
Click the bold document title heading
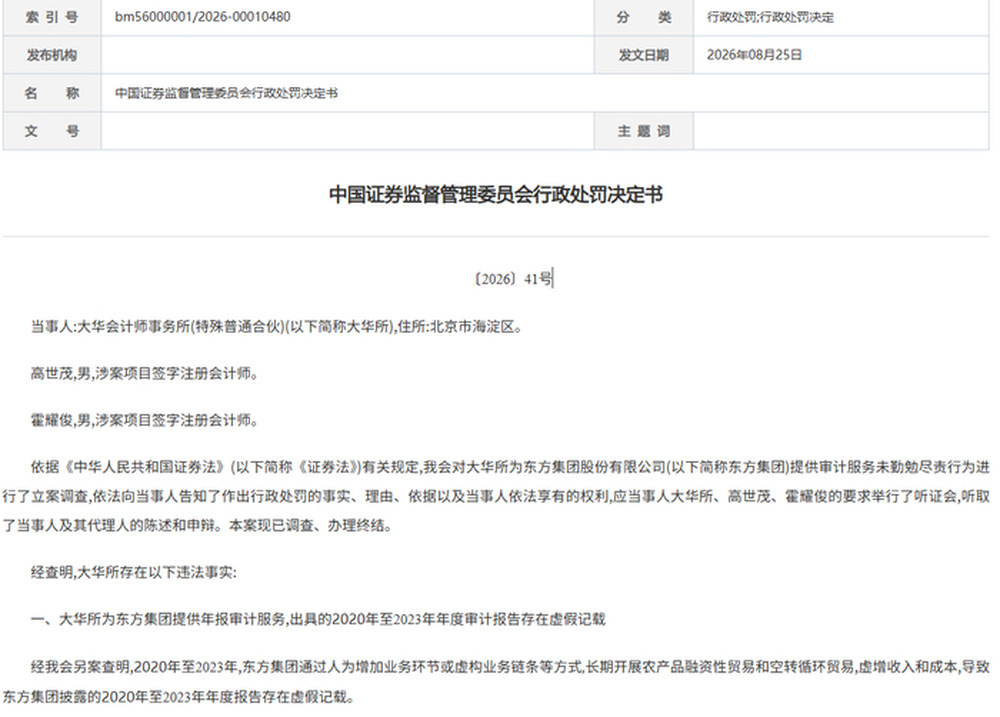[x=496, y=195]
